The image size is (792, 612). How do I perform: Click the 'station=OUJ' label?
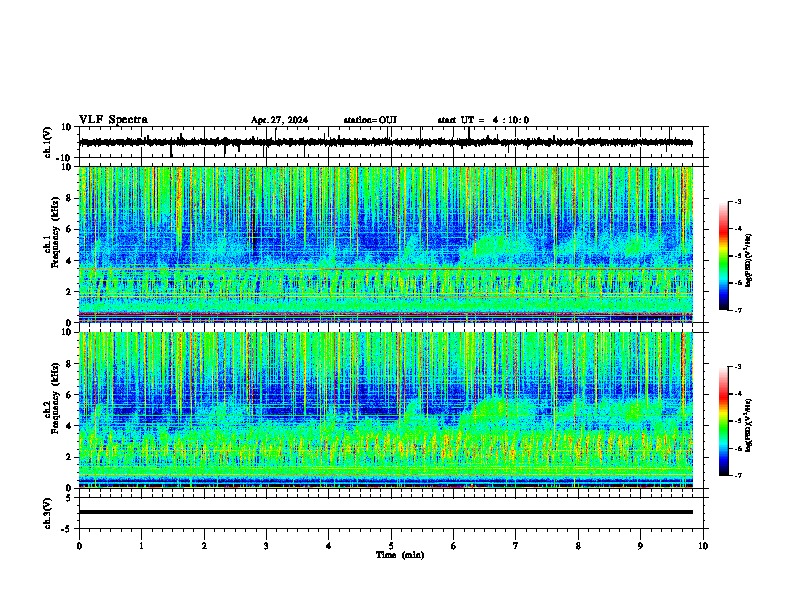click(370, 120)
